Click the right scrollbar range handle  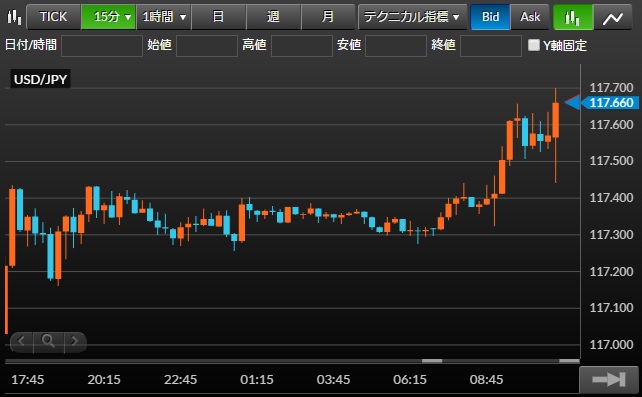569,361
